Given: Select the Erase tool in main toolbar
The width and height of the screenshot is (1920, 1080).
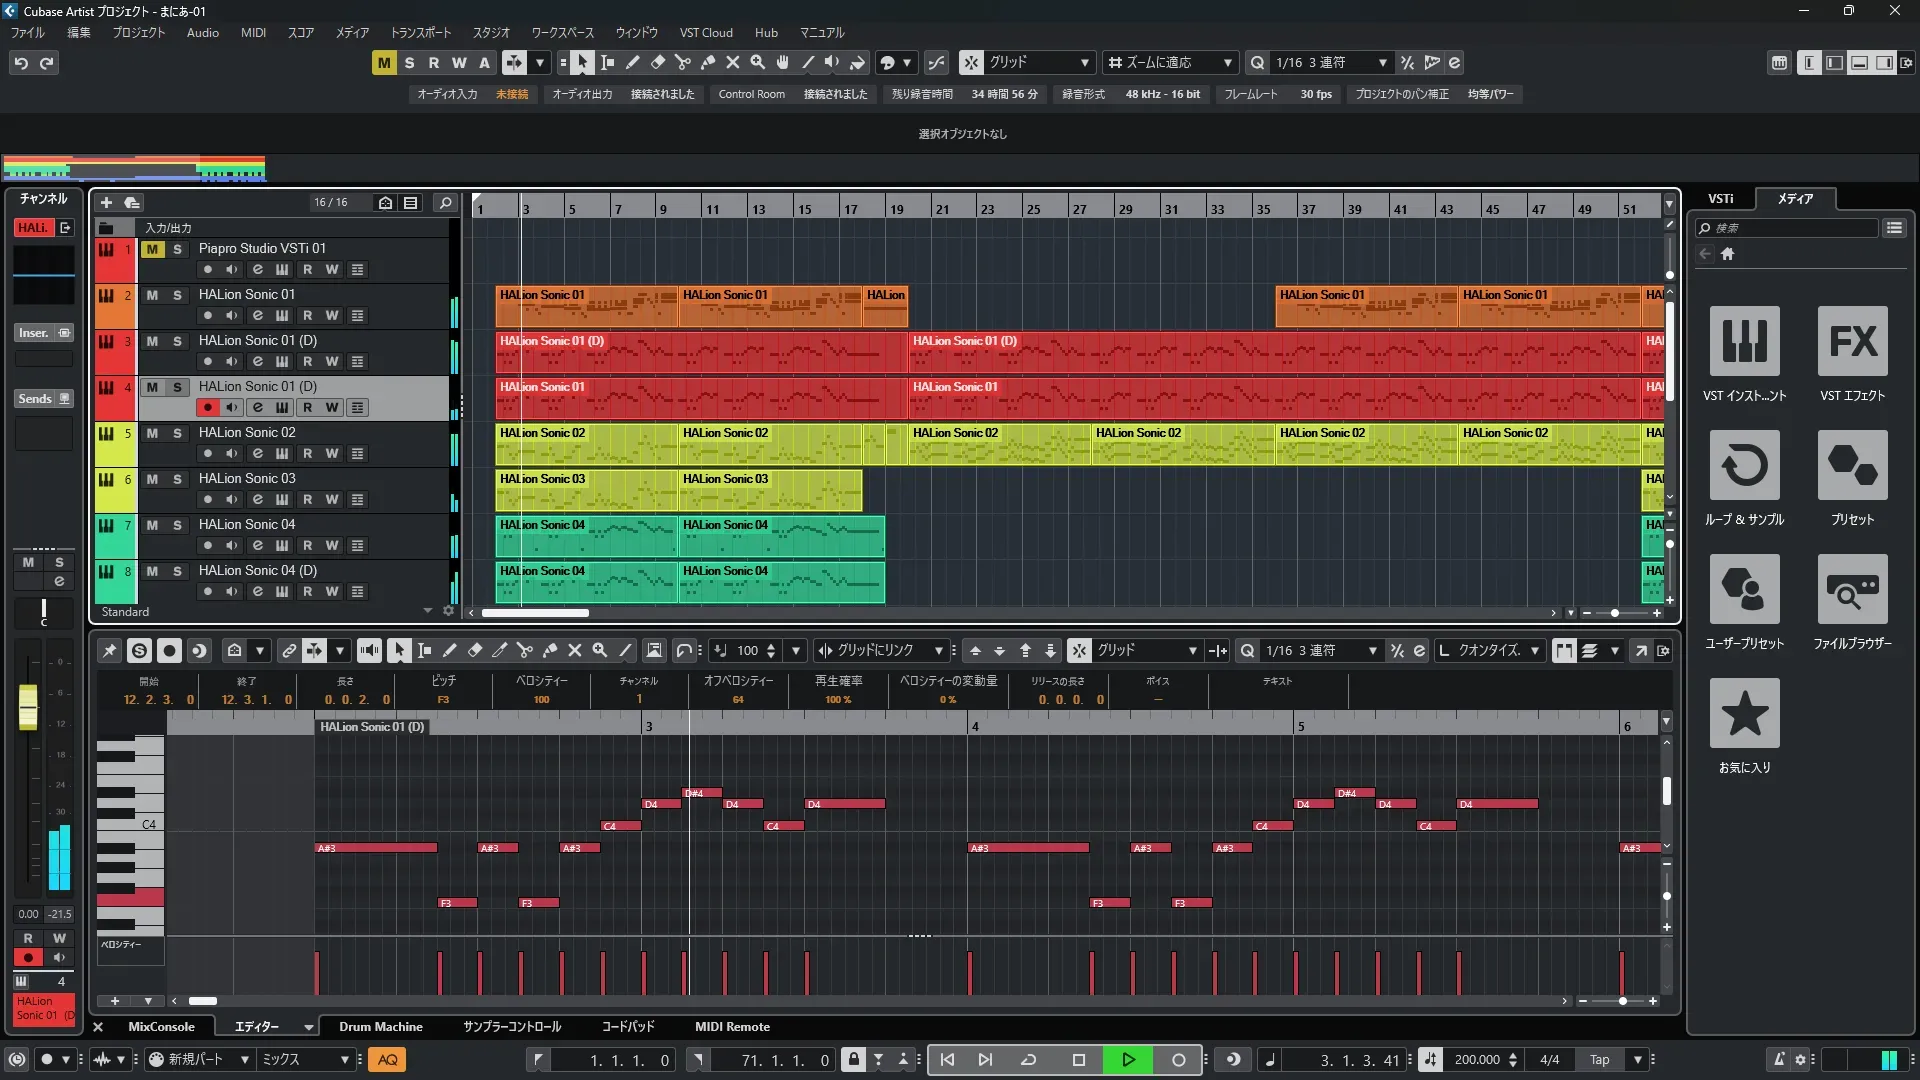Looking at the screenshot, I should (657, 62).
